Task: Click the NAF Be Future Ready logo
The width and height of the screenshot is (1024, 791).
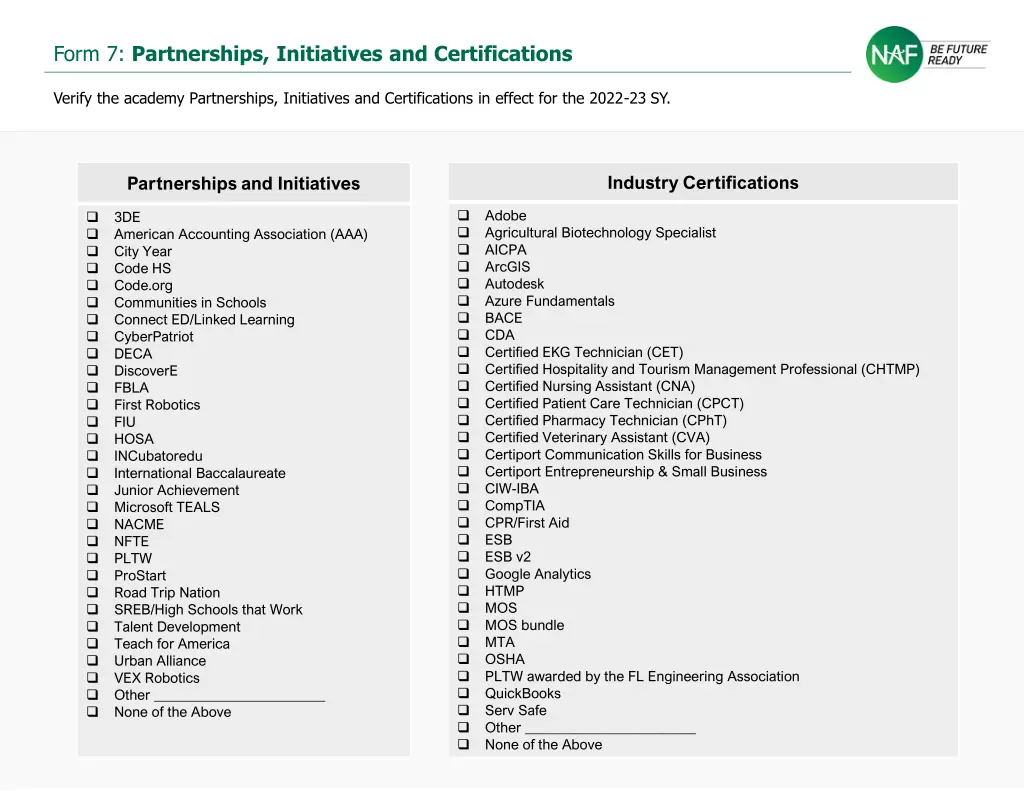Action: click(x=927, y=54)
